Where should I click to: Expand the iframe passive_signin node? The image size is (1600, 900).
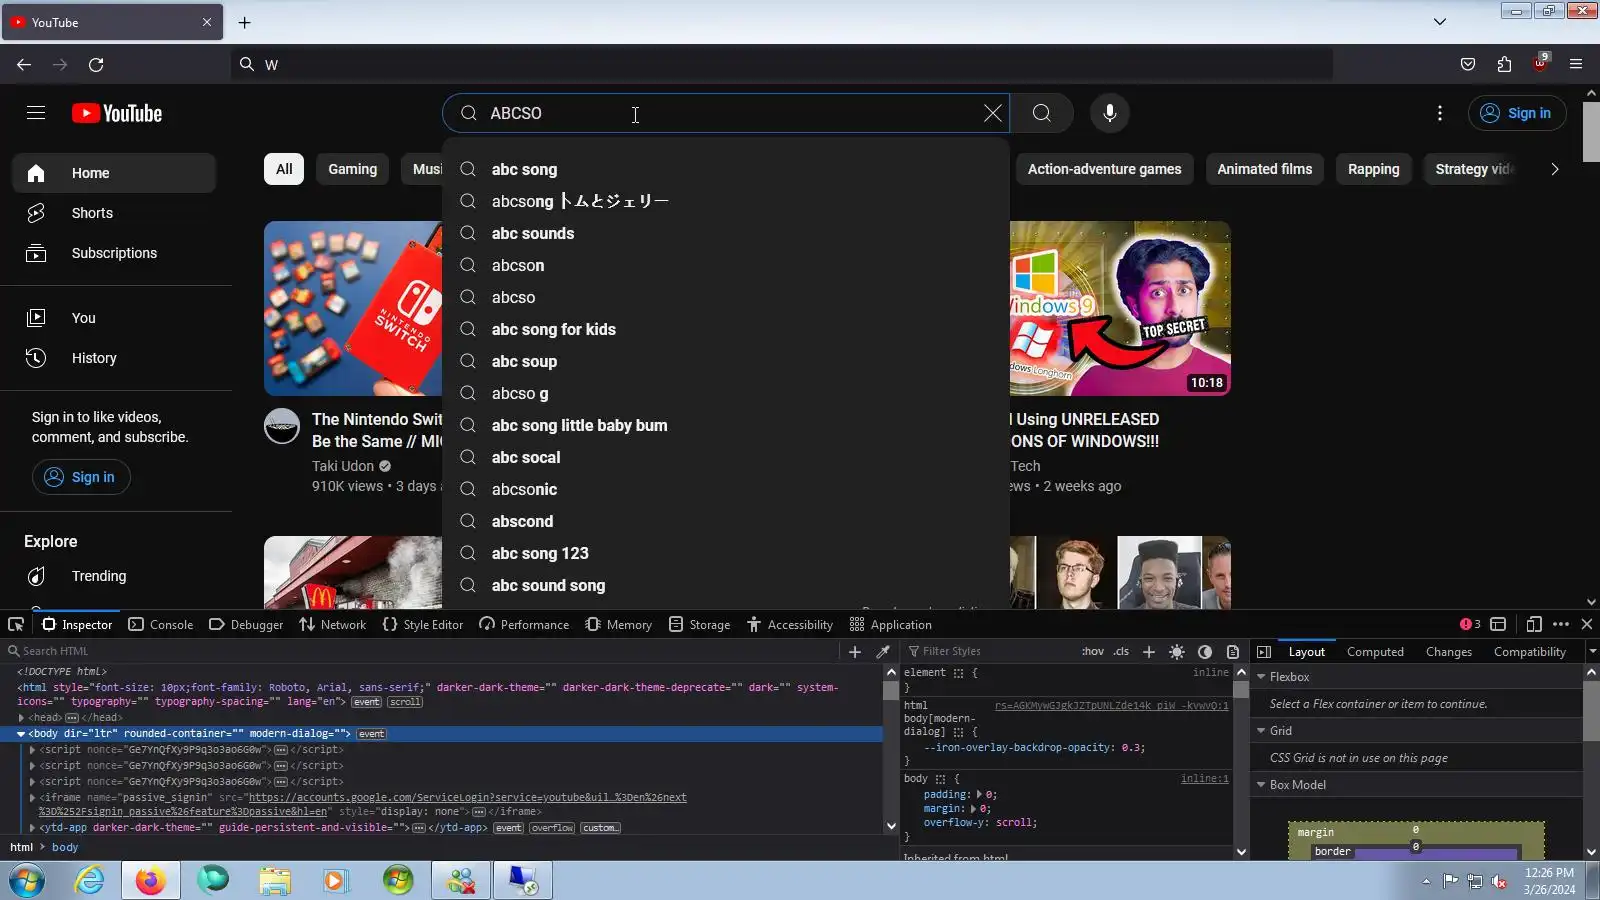point(32,798)
